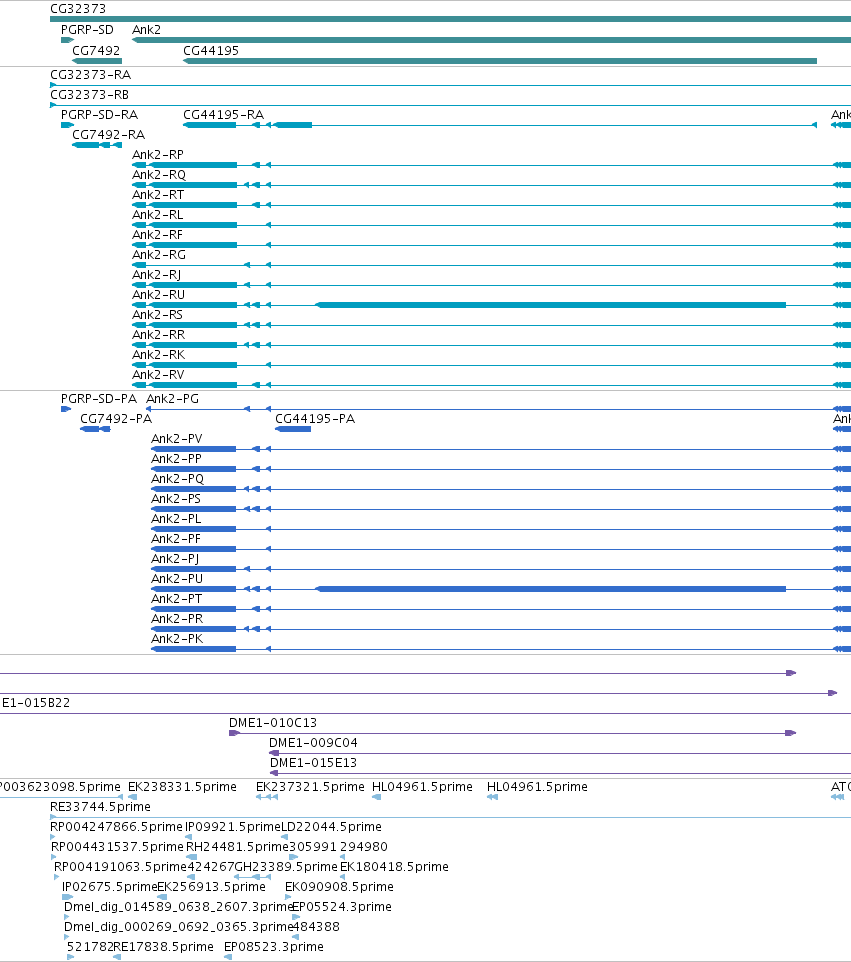
Task: Click EST RP004431537.5prime
Action: pos(117,847)
